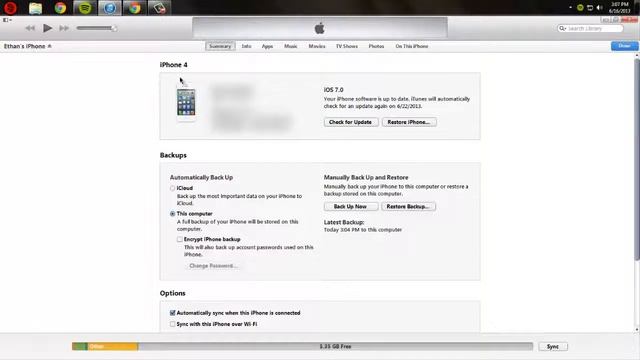
Task: Open the iTunes menu dropdown icon
Action: pyautogui.click(x=7, y=20)
